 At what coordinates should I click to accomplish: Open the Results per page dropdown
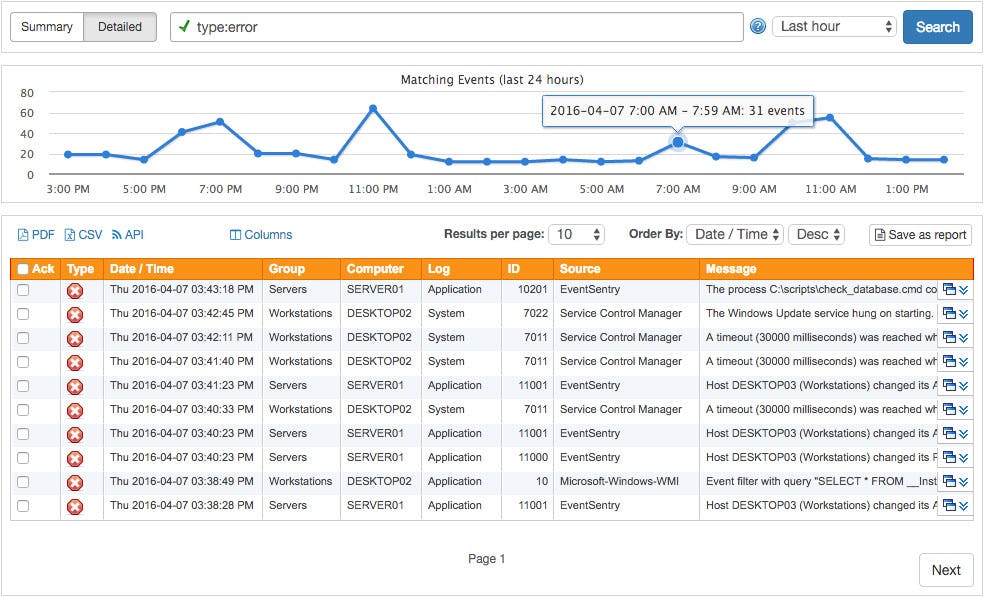coord(577,234)
